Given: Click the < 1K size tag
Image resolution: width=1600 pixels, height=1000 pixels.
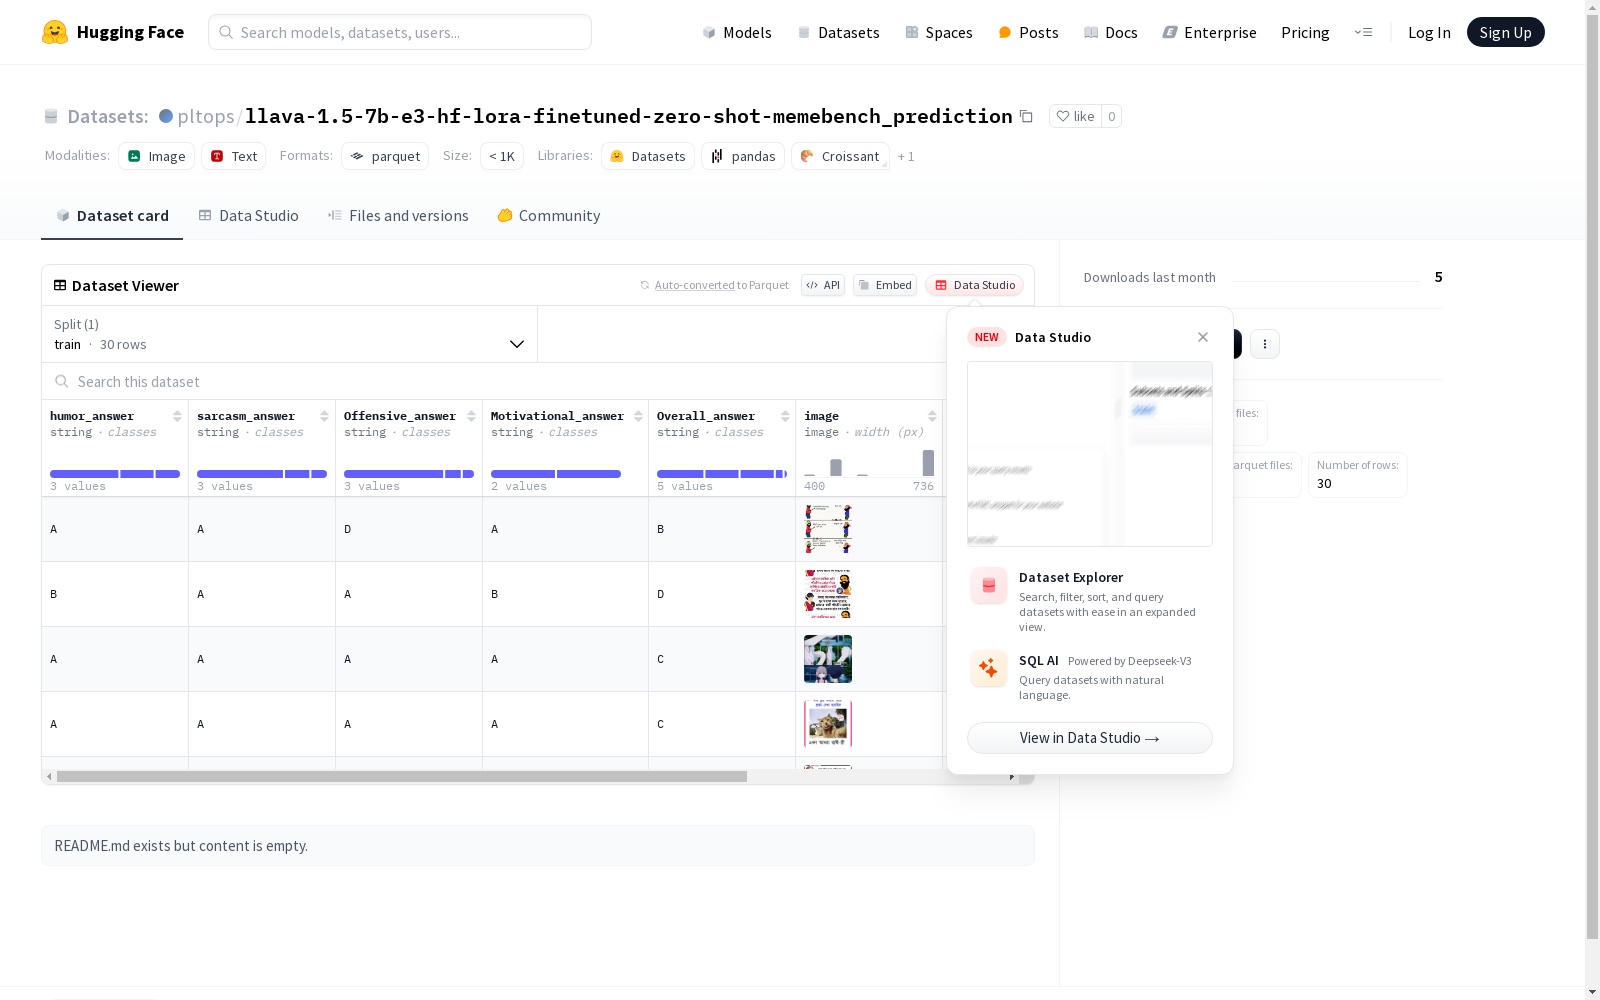Looking at the screenshot, I should pos(502,156).
